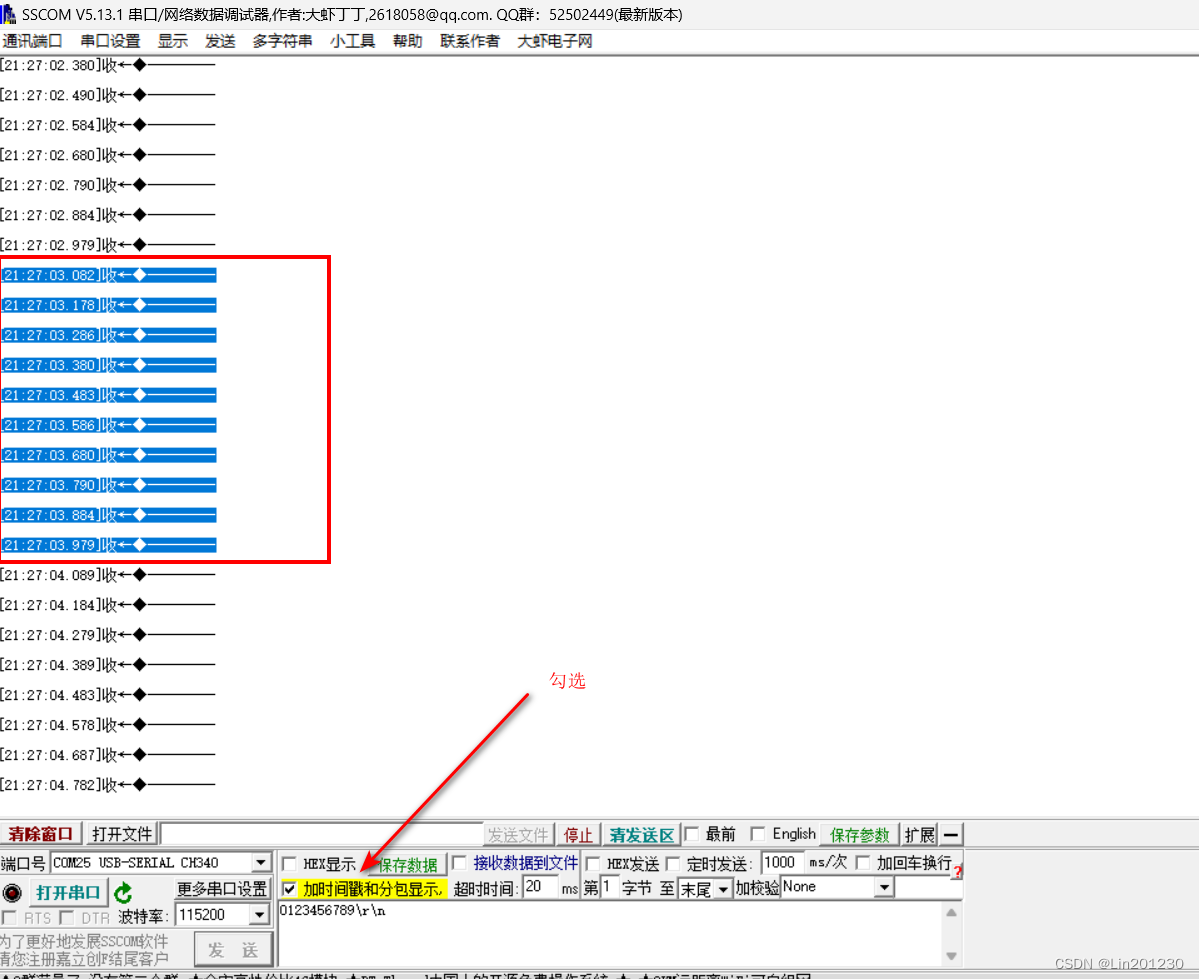Open the COM25 port selection dropdown
This screenshot has height=979, width=1199.
click(260, 862)
